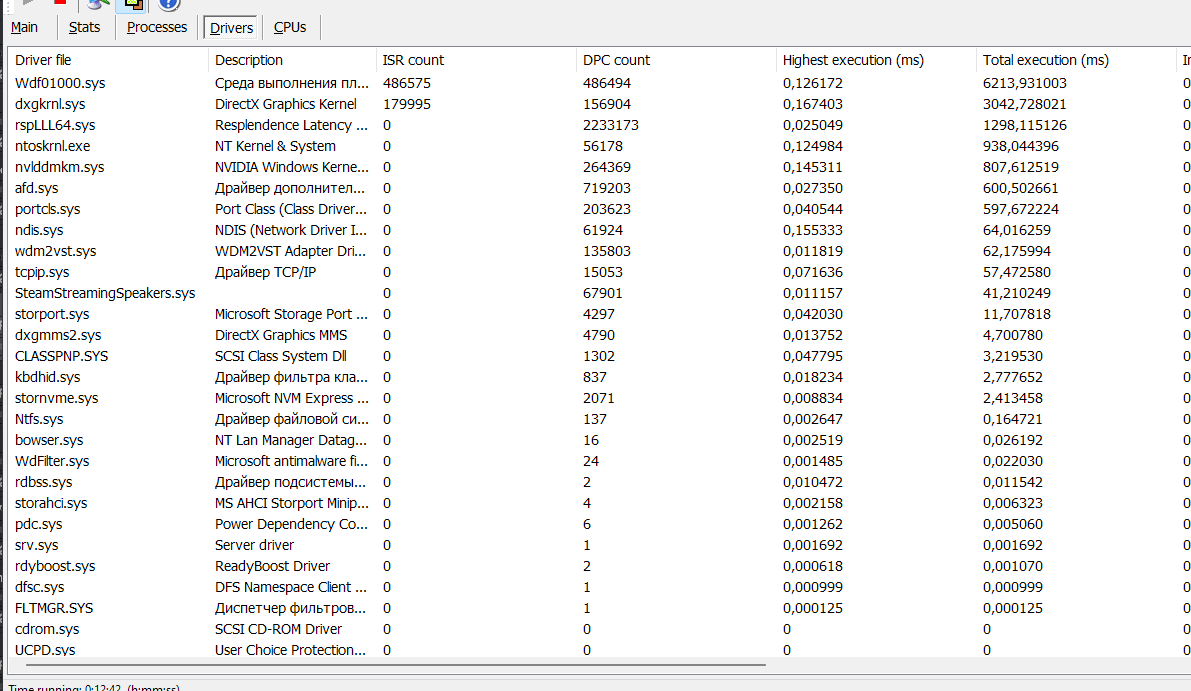
Task: Click the SCSI Class System Dll description
Action: pos(280,356)
